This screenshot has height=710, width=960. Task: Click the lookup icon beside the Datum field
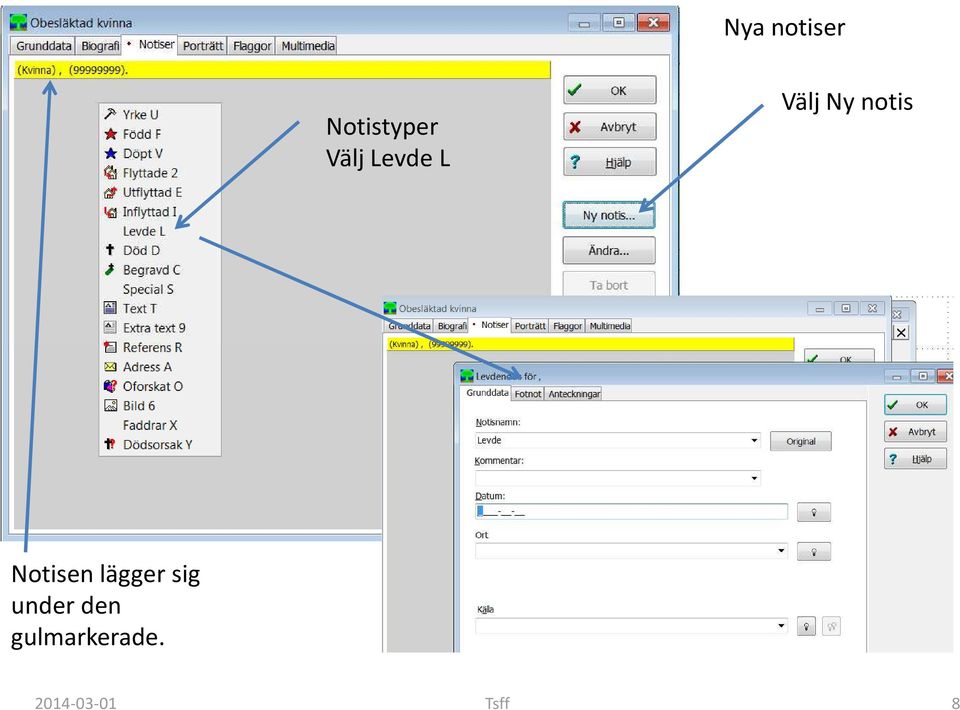pos(814,512)
